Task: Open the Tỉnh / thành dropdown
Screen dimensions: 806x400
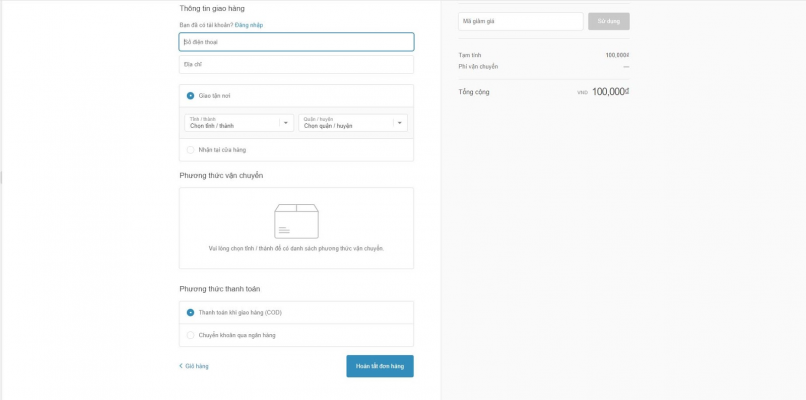Action: (239, 123)
